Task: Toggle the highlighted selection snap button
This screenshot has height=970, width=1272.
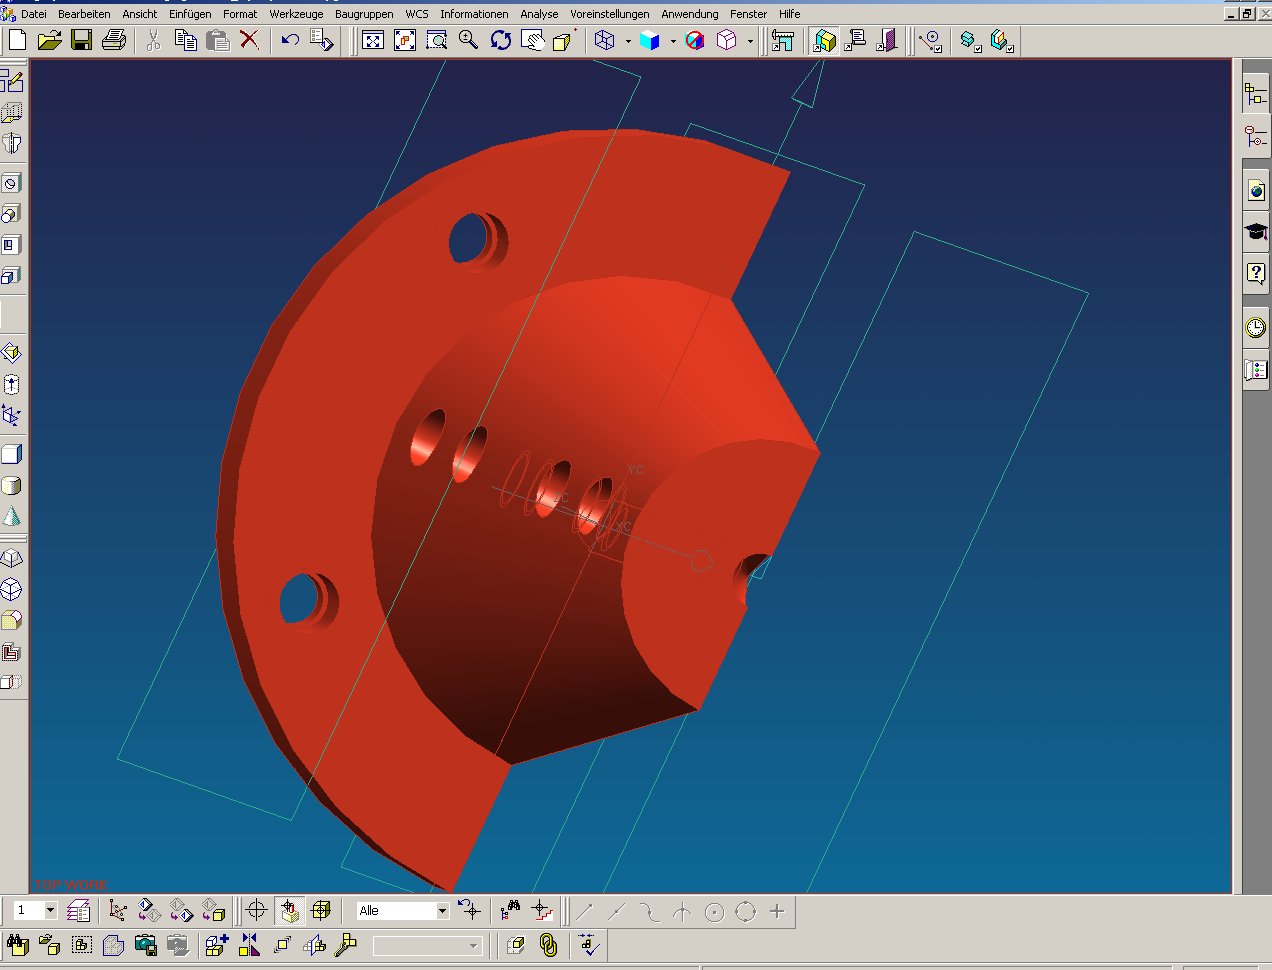Action: click(x=289, y=911)
